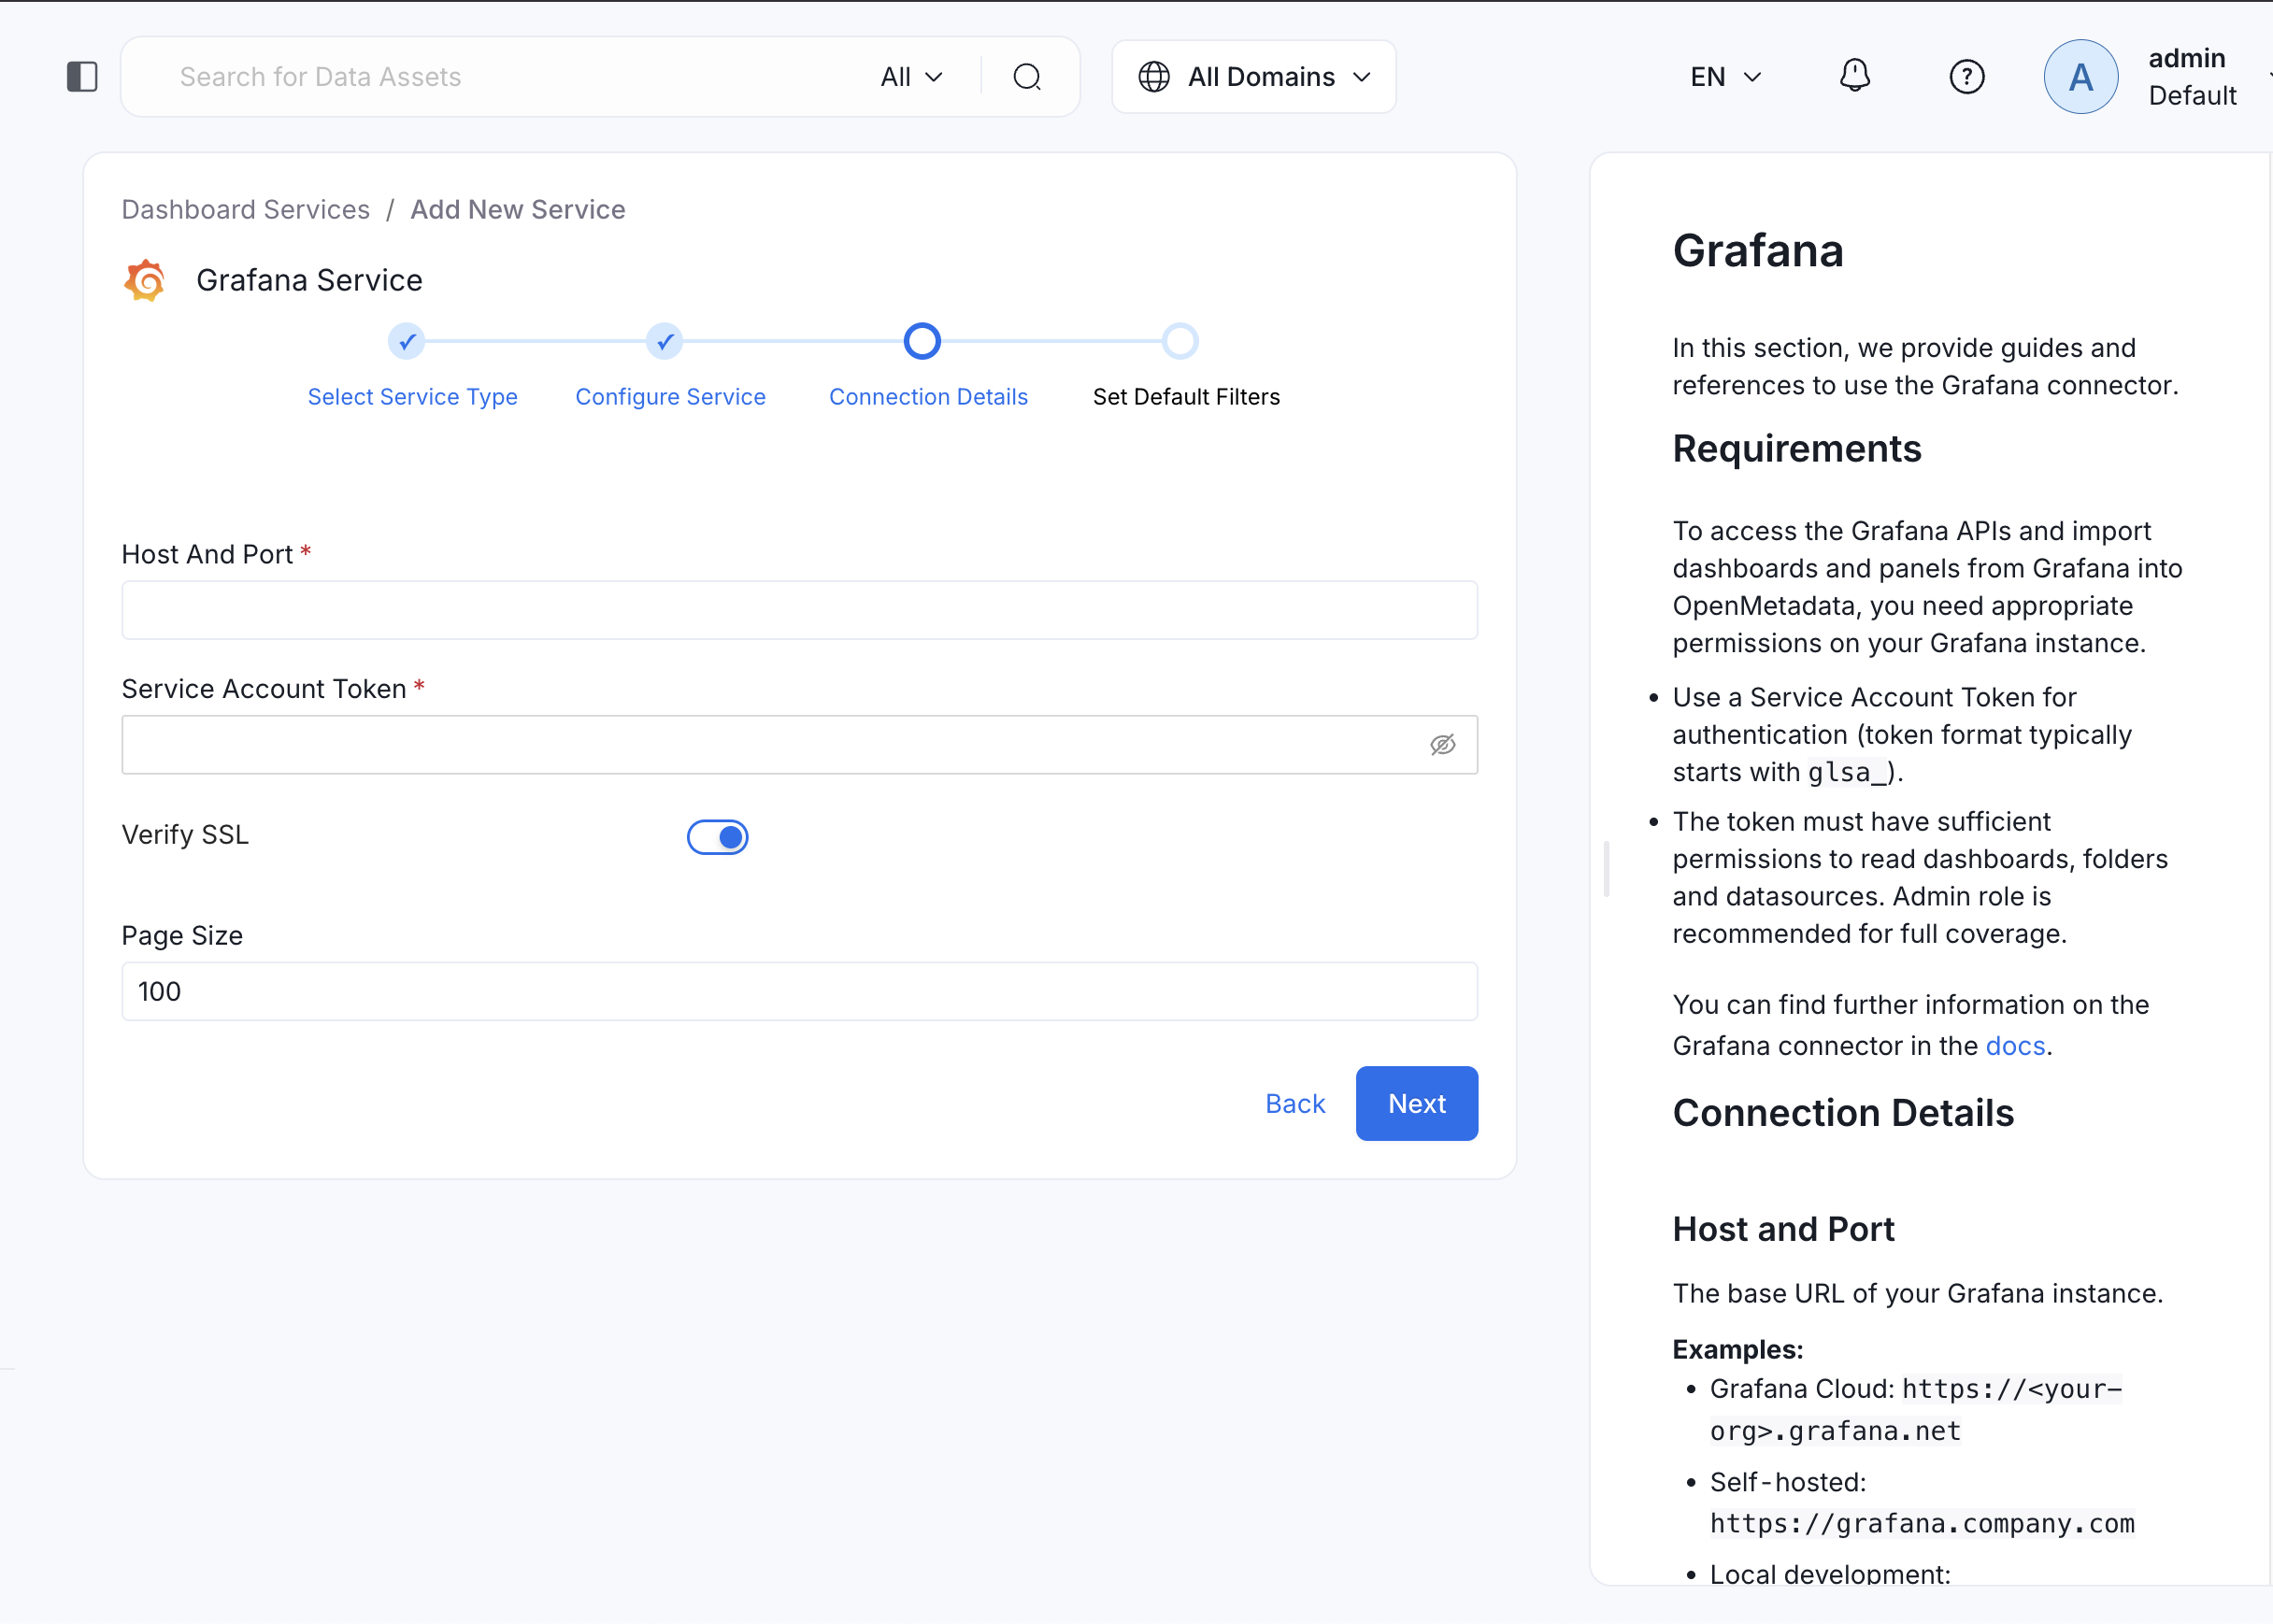The width and height of the screenshot is (2273, 1624).
Task: Click the Host And Port input field
Action: (799, 610)
